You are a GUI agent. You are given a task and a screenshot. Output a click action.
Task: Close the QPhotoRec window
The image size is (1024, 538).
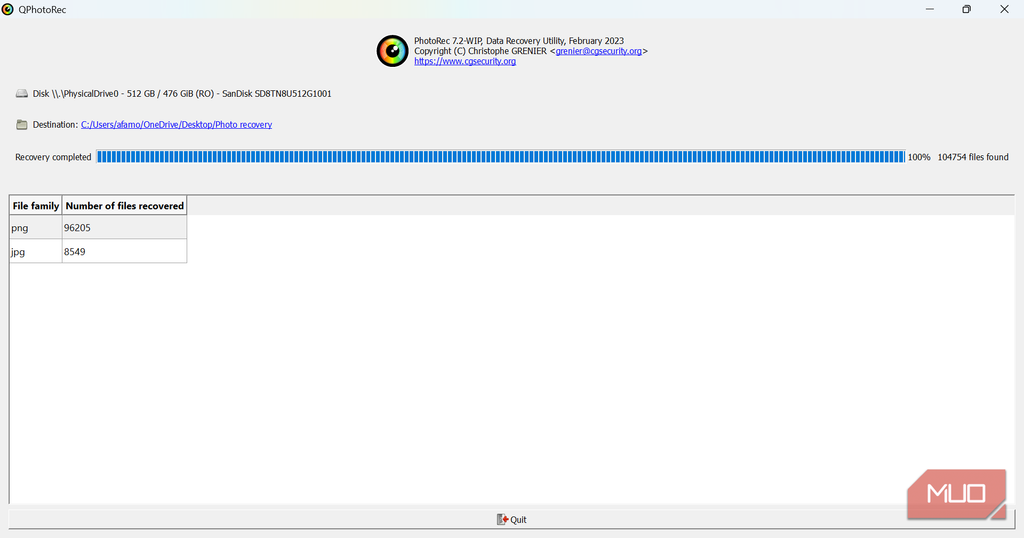(1004, 9)
